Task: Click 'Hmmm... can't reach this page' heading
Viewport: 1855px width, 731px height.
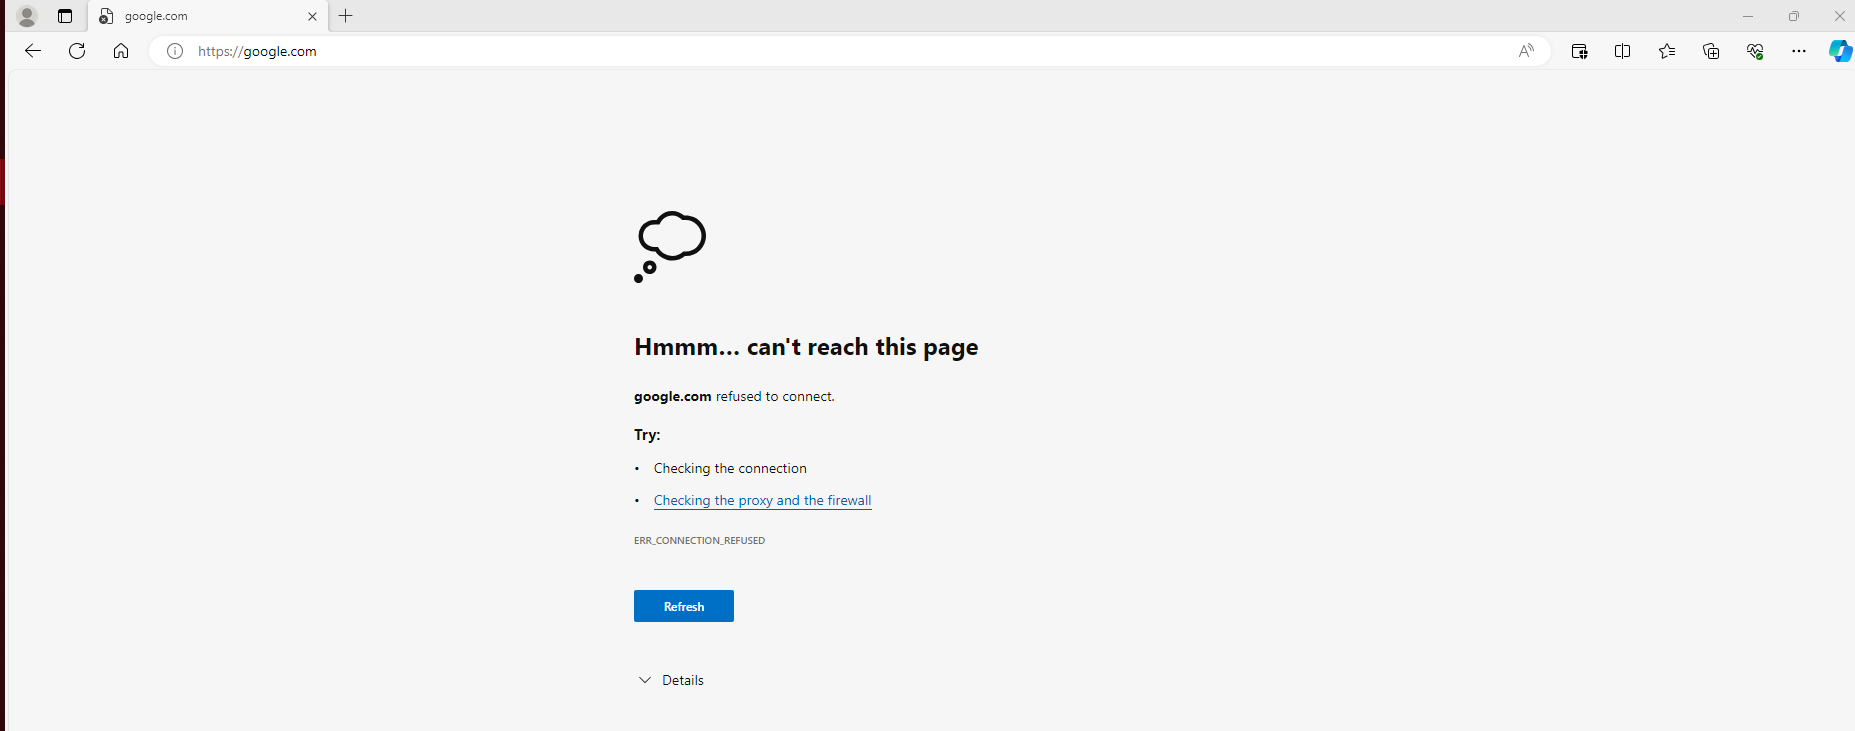Action: [x=806, y=347]
